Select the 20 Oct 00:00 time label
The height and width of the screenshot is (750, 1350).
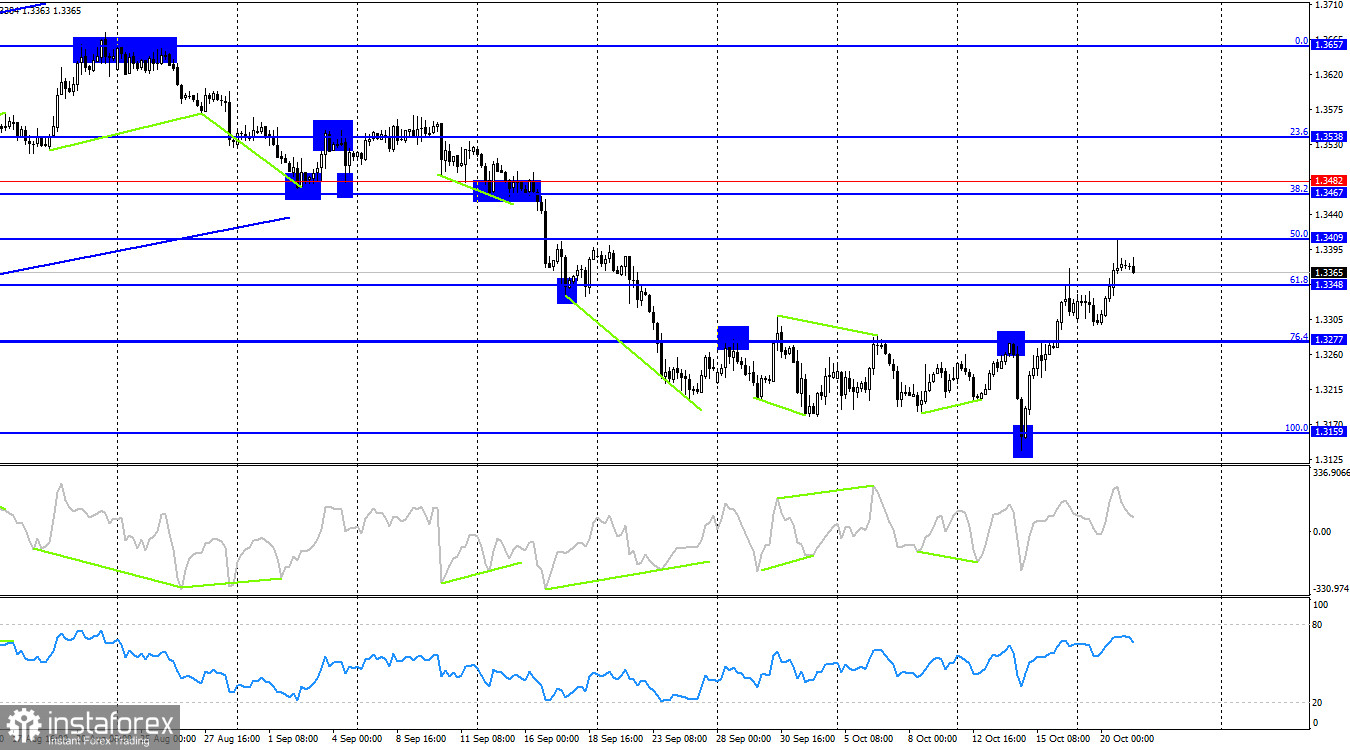coord(1127,738)
